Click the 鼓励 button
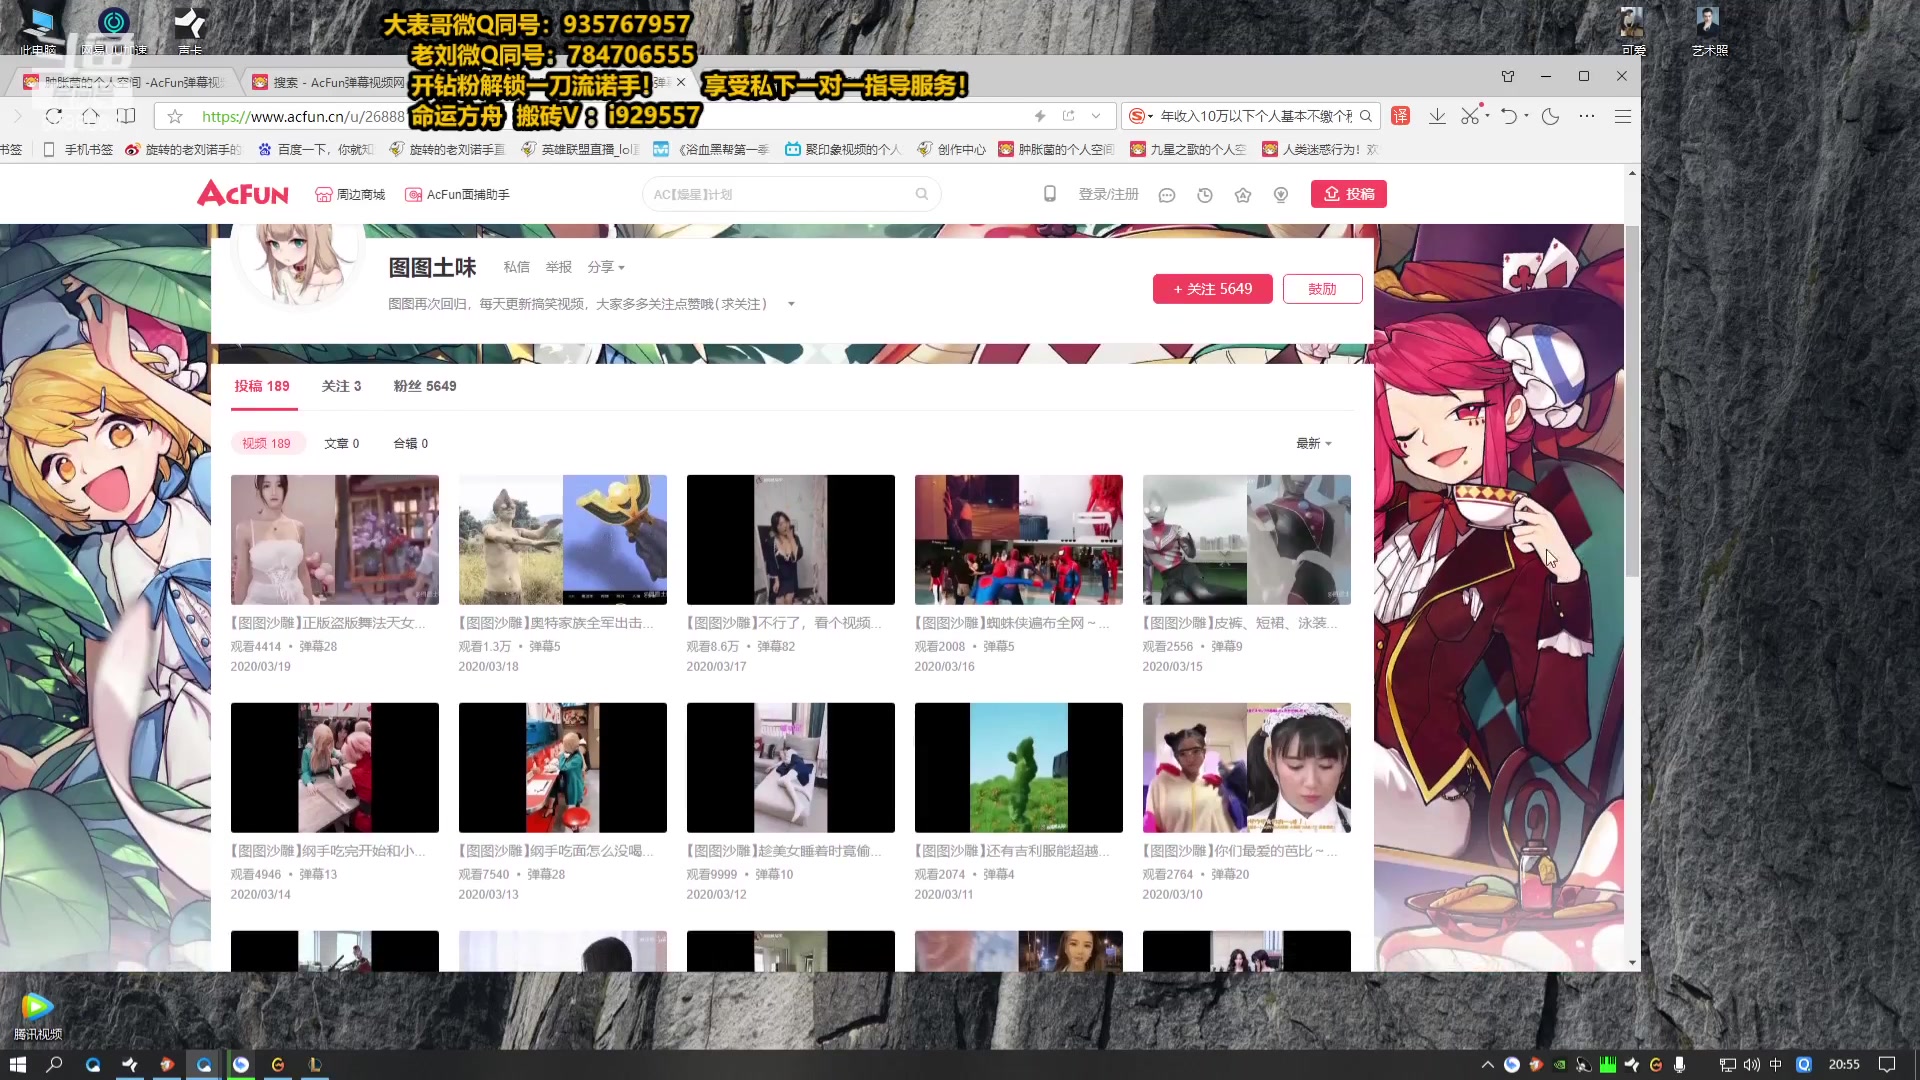1920x1080 pixels. (x=1322, y=289)
